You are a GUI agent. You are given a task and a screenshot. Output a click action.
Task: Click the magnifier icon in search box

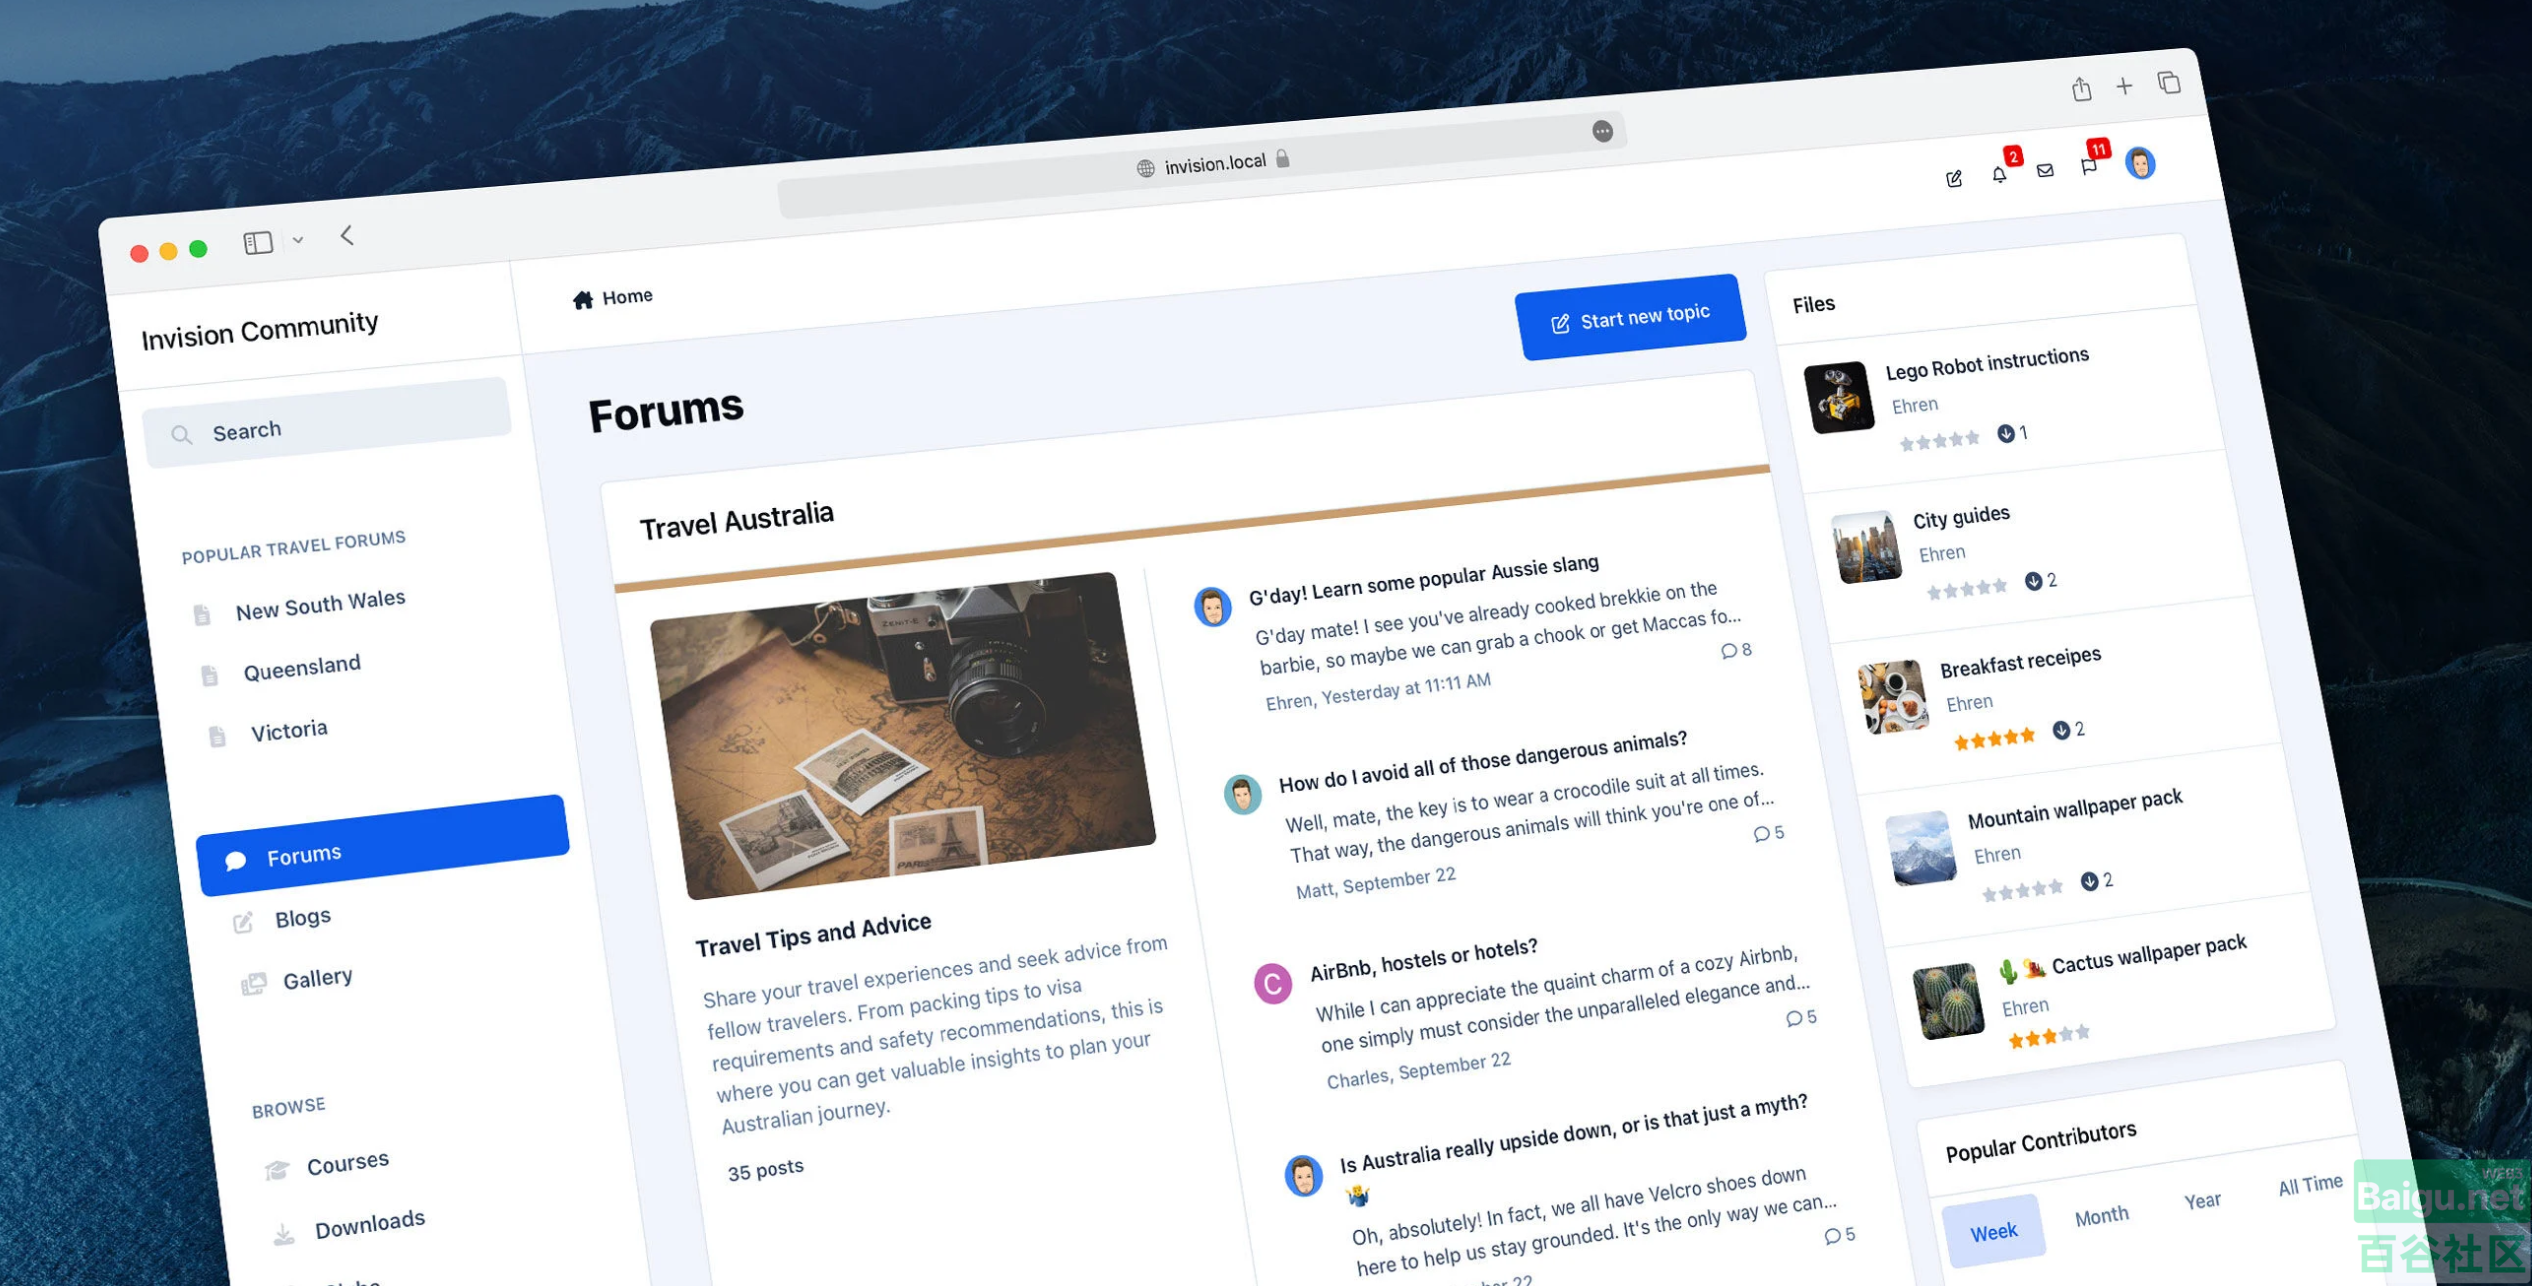(181, 434)
